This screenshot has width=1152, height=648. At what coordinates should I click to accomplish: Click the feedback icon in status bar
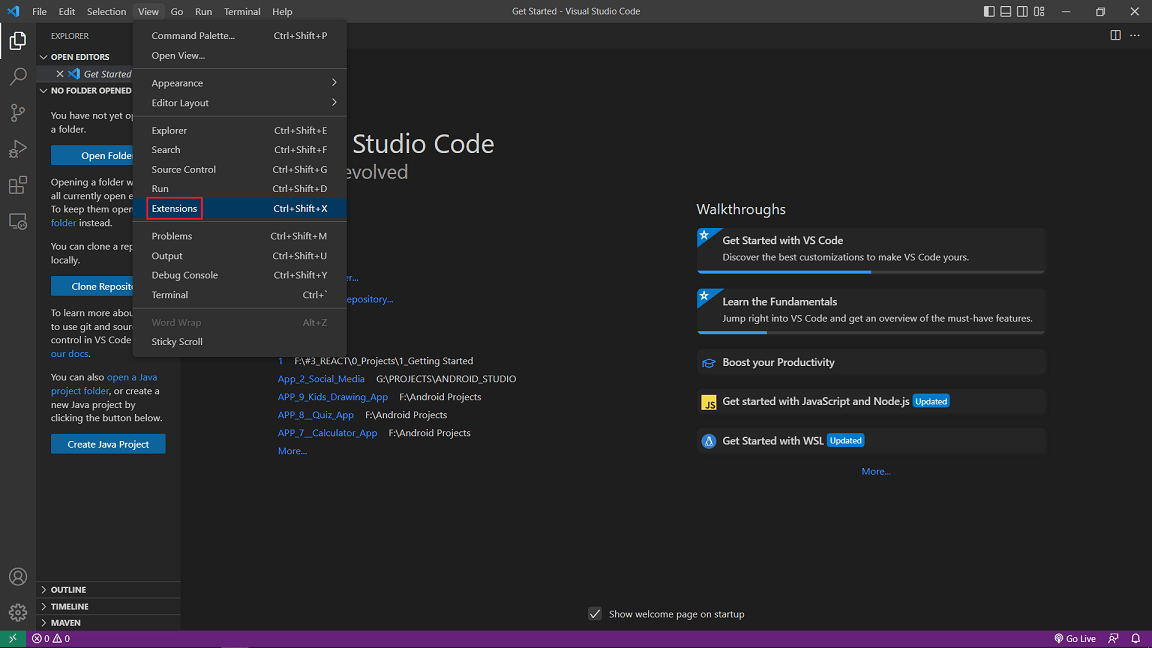[1114, 638]
